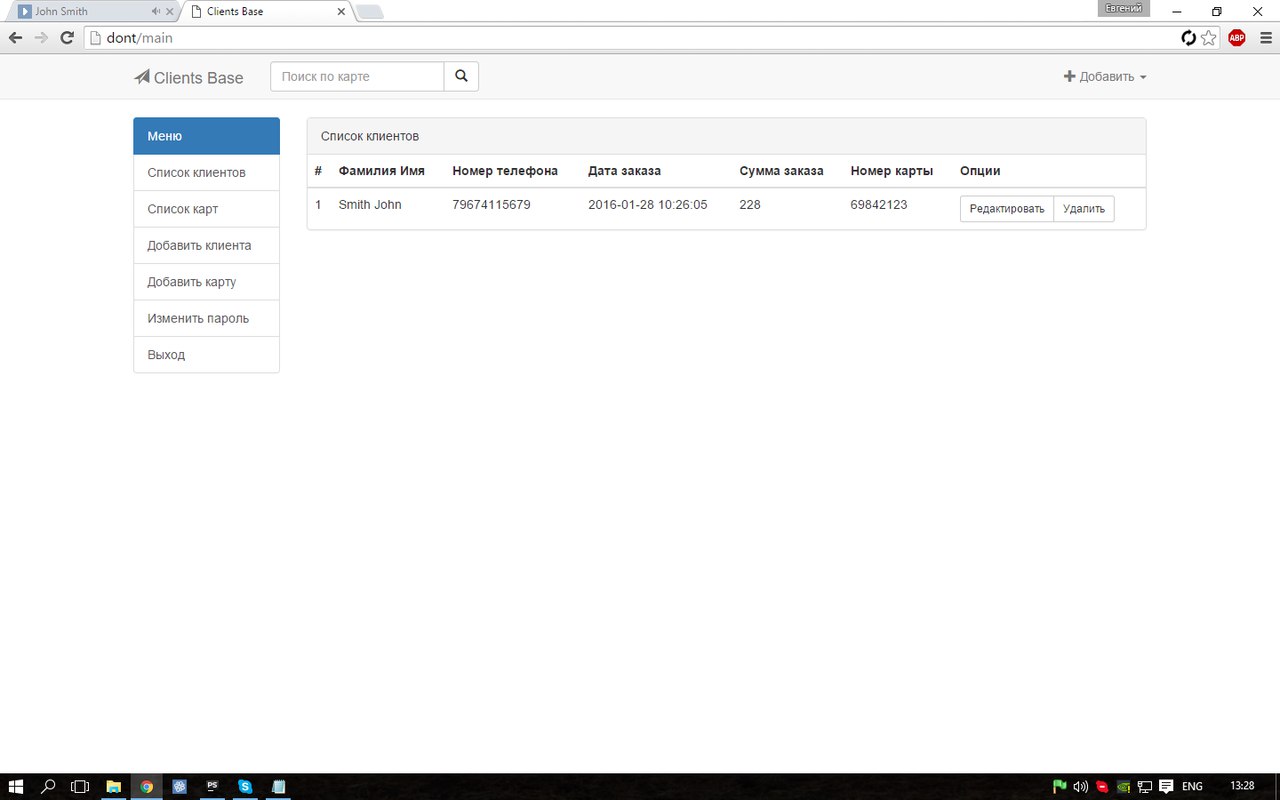The image size is (1280, 800).
Task: Expand the Добавить dropdown menu
Action: pos(1105,77)
